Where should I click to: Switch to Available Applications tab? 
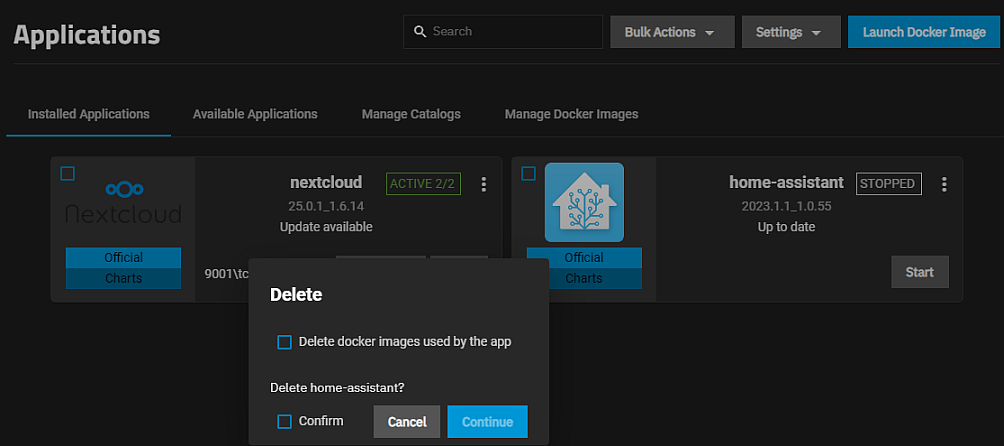255,115
